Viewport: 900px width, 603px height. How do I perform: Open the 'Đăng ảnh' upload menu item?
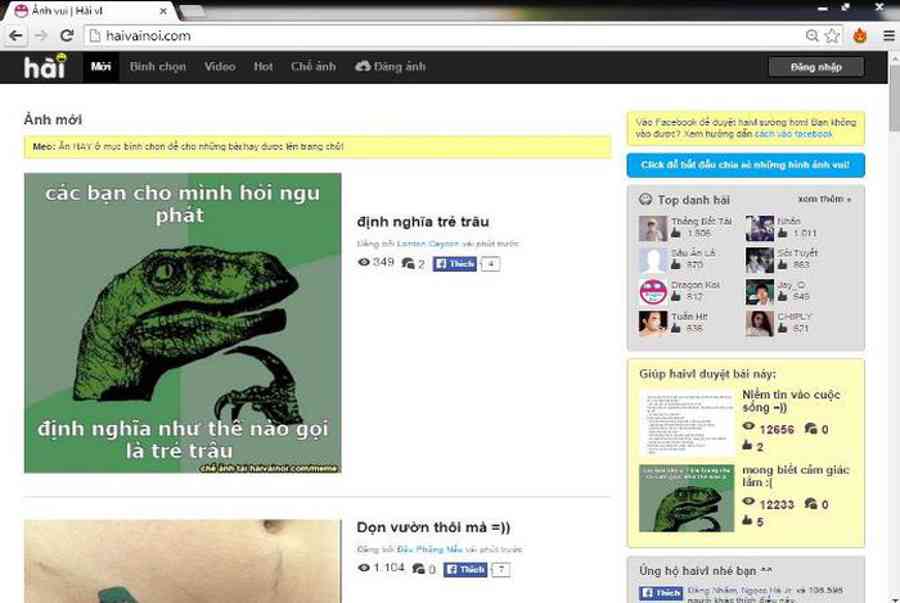tap(390, 67)
